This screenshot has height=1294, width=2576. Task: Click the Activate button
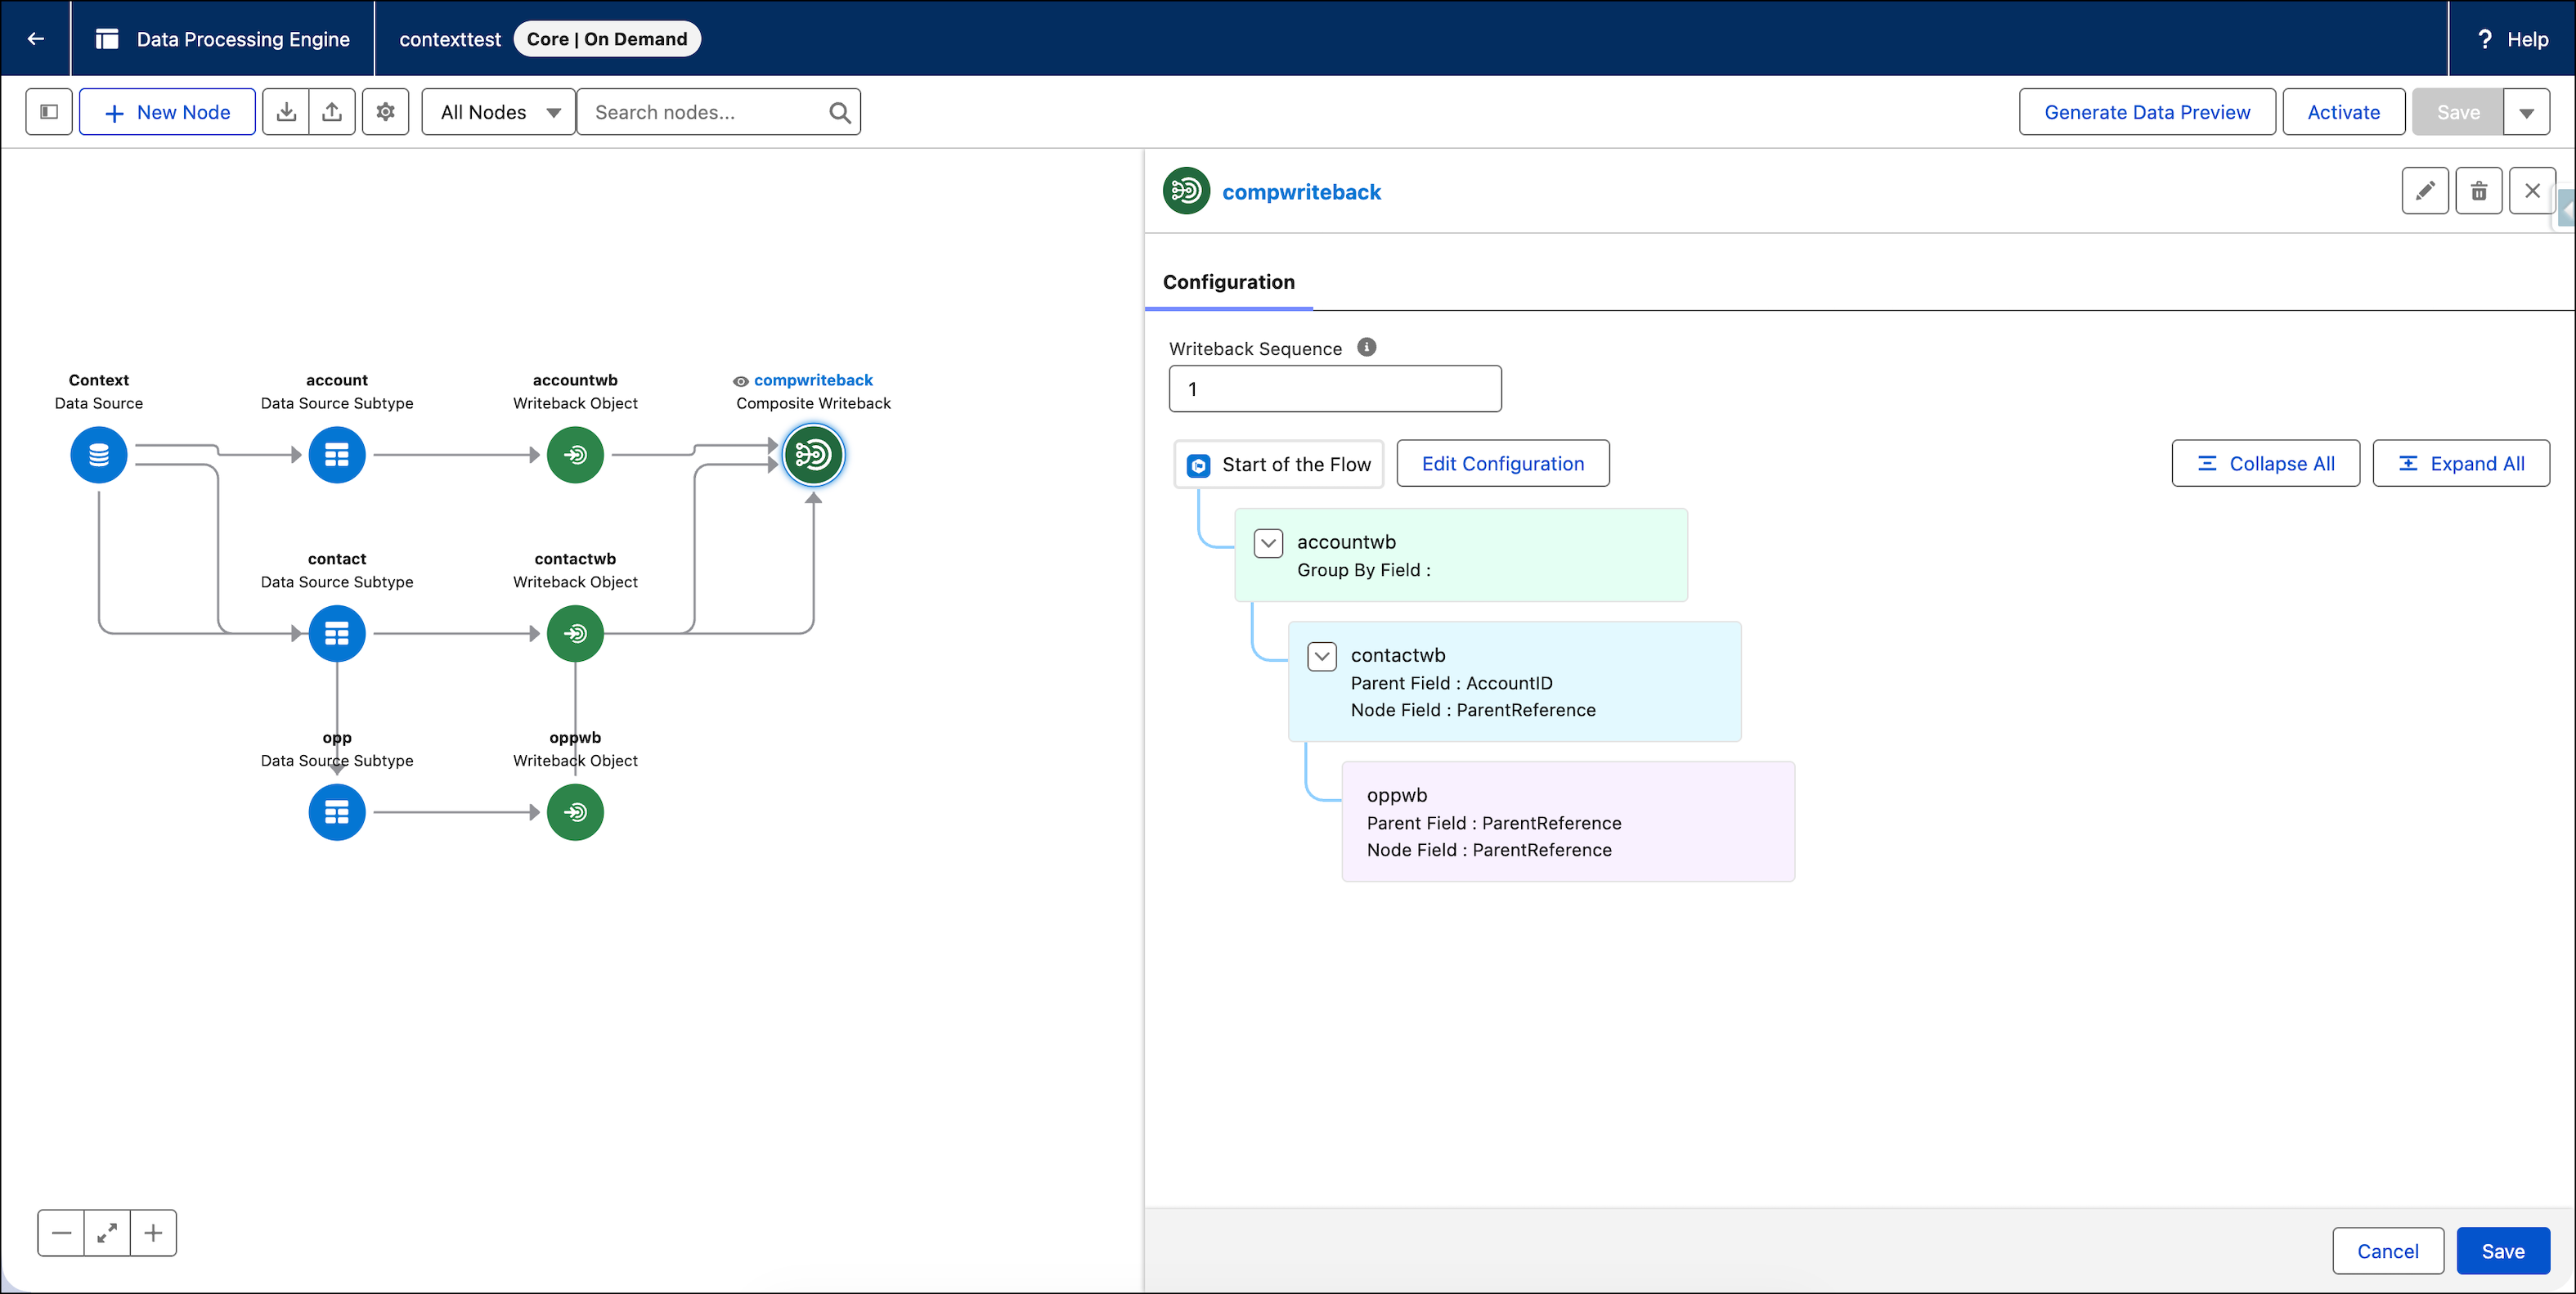point(2343,112)
